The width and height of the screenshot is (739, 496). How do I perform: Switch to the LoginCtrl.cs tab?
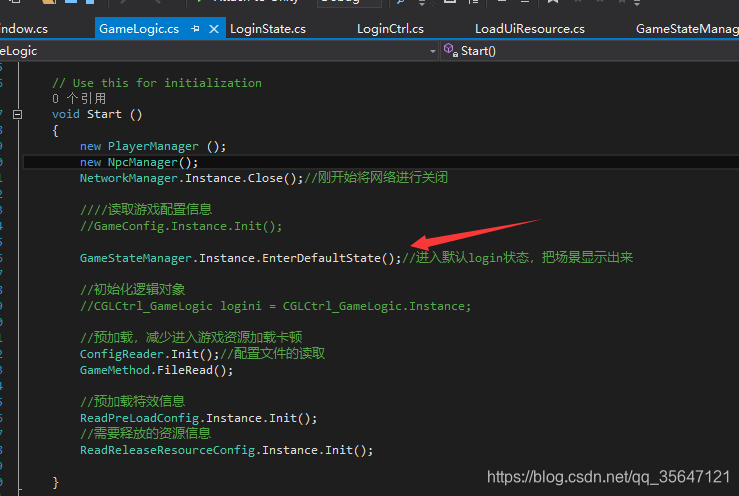pos(390,29)
